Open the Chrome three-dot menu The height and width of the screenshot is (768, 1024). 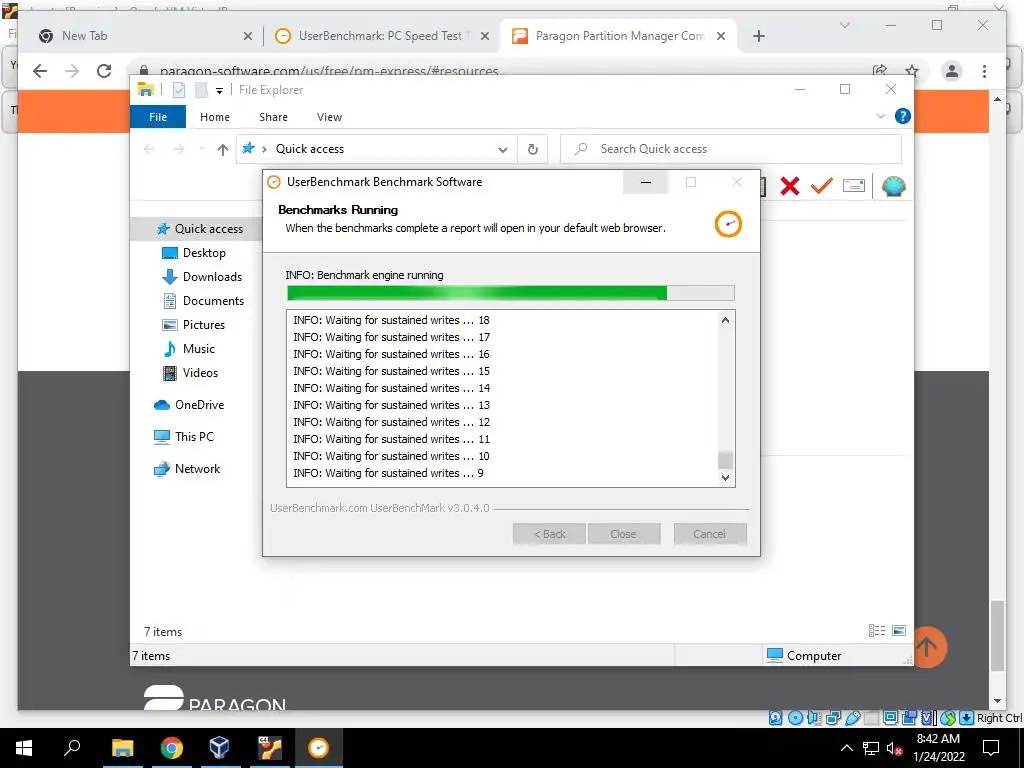984,71
